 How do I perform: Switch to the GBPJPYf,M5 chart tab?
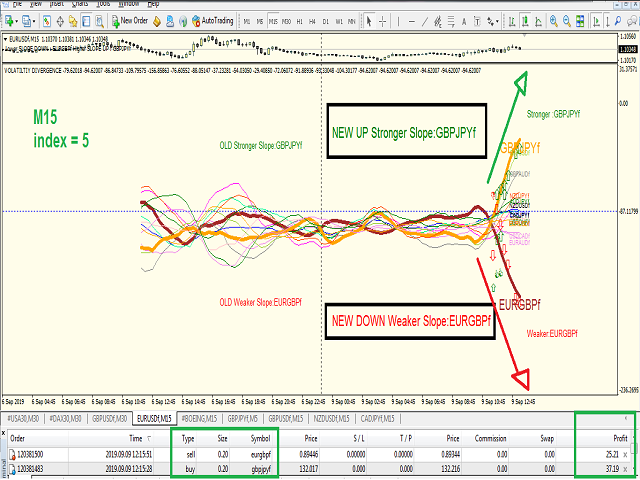[x=243, y=419]
